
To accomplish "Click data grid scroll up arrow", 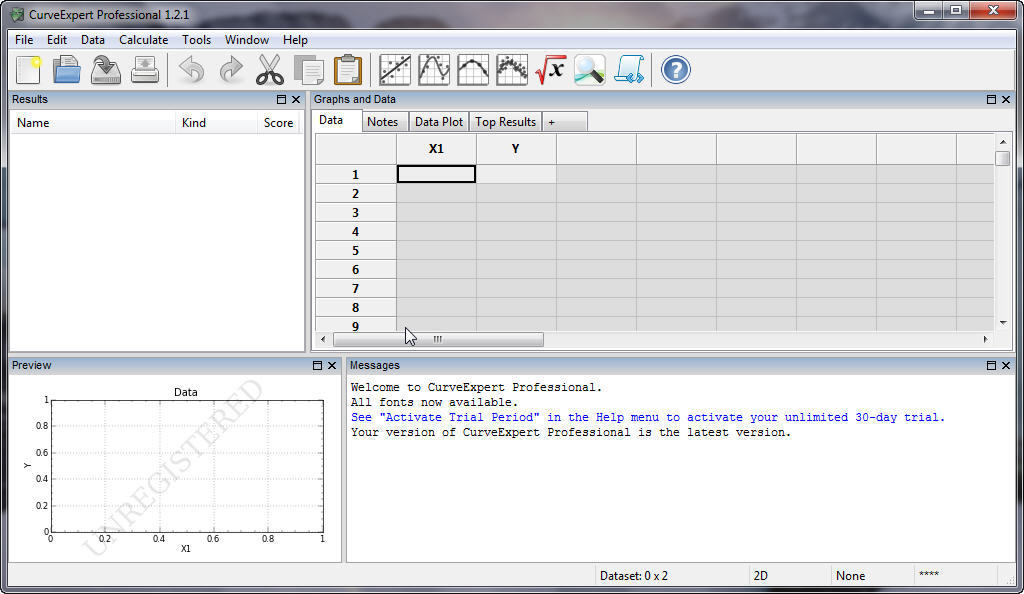I will pyautogui.click(x=1003, y=142).
